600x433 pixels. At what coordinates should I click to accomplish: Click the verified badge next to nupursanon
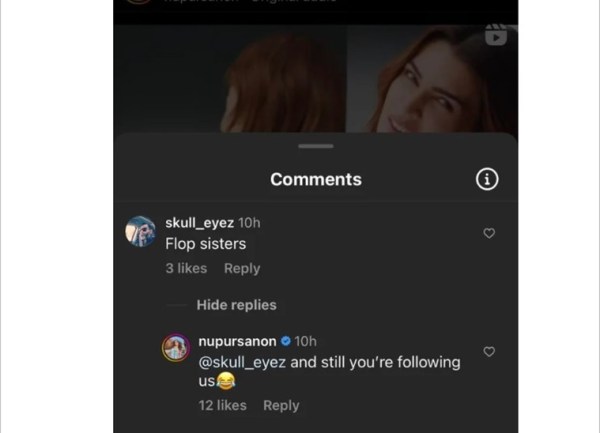pos(285,342)
